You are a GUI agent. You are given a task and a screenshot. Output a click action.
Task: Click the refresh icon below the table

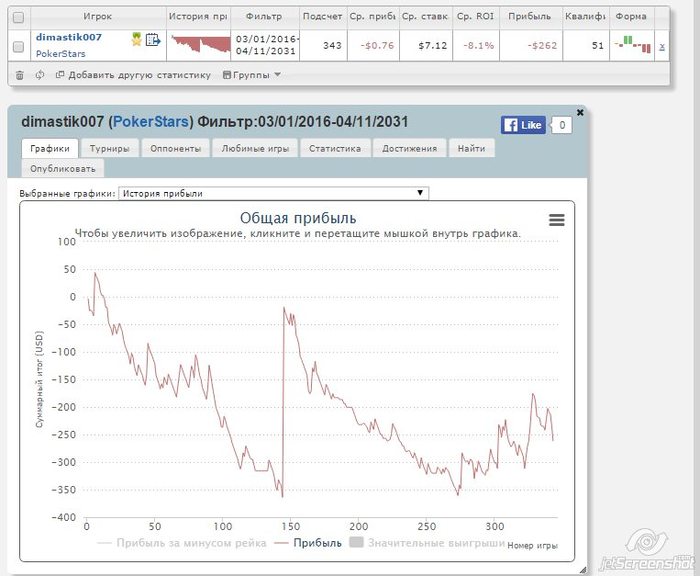(40, 75)
